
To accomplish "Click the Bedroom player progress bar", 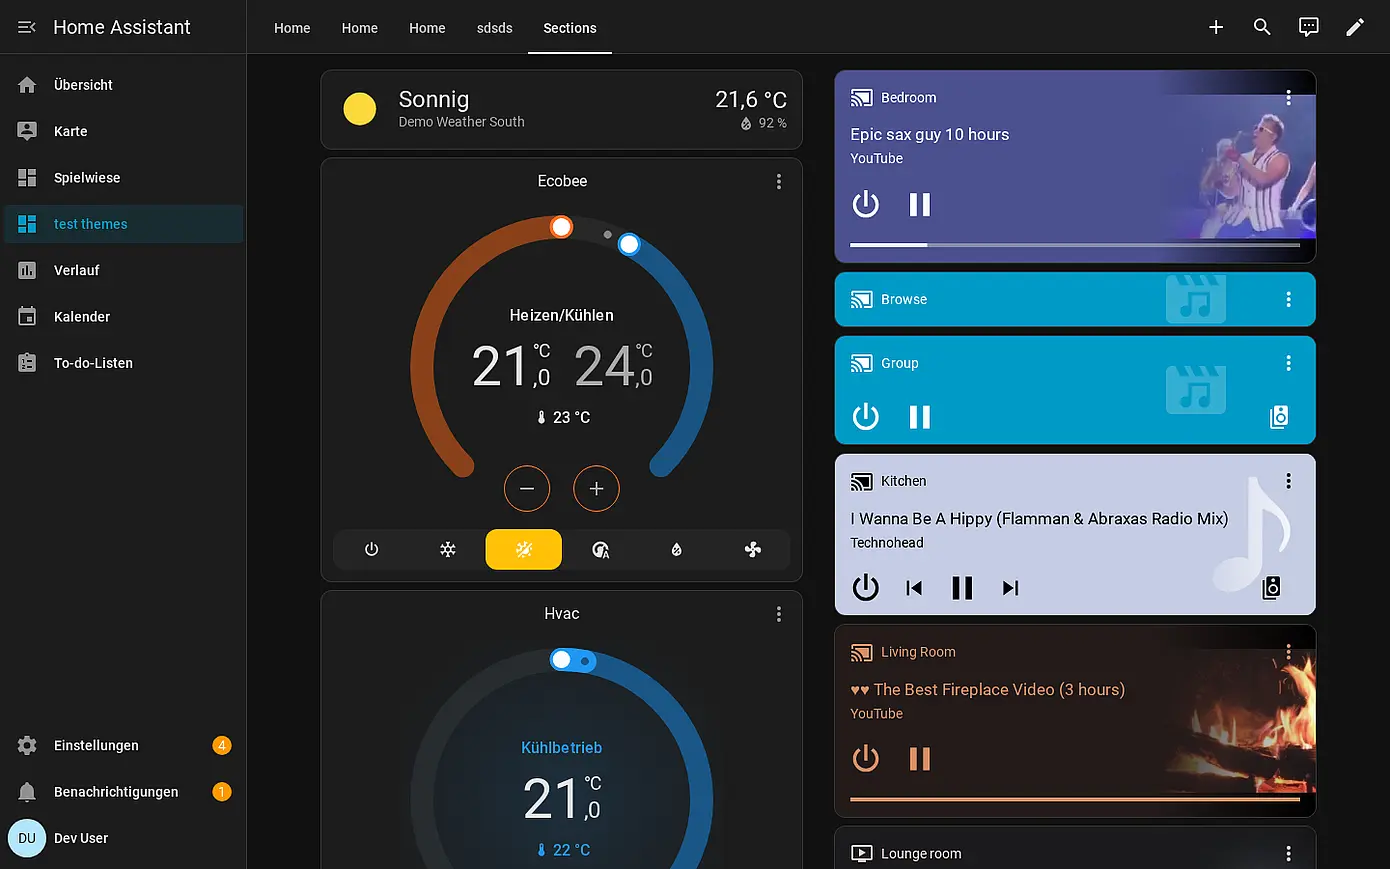I will [1075, 245].
